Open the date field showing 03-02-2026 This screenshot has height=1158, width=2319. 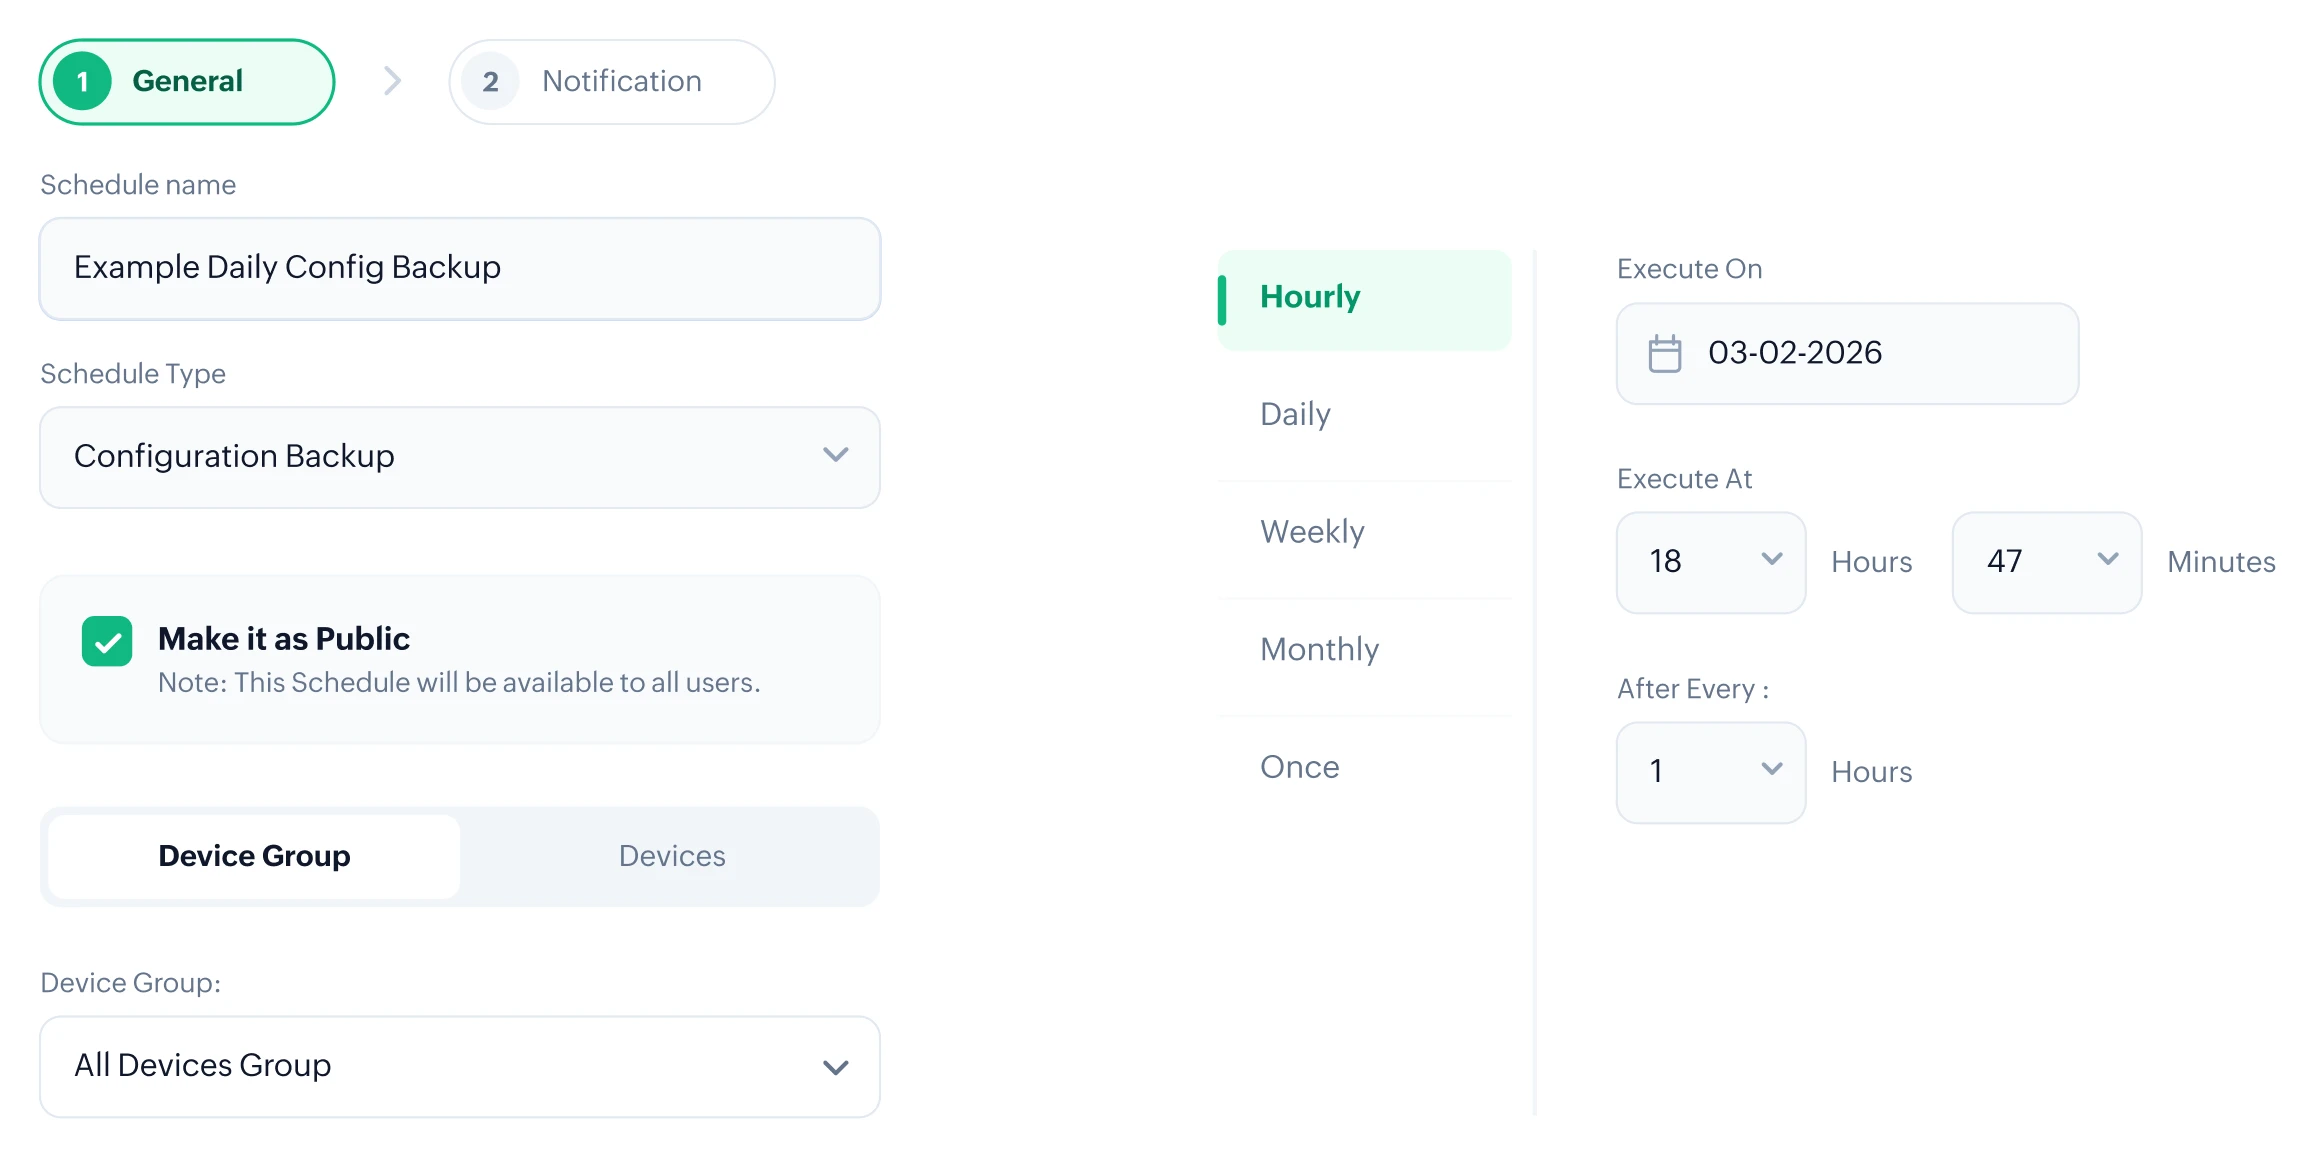(1846, 353)
